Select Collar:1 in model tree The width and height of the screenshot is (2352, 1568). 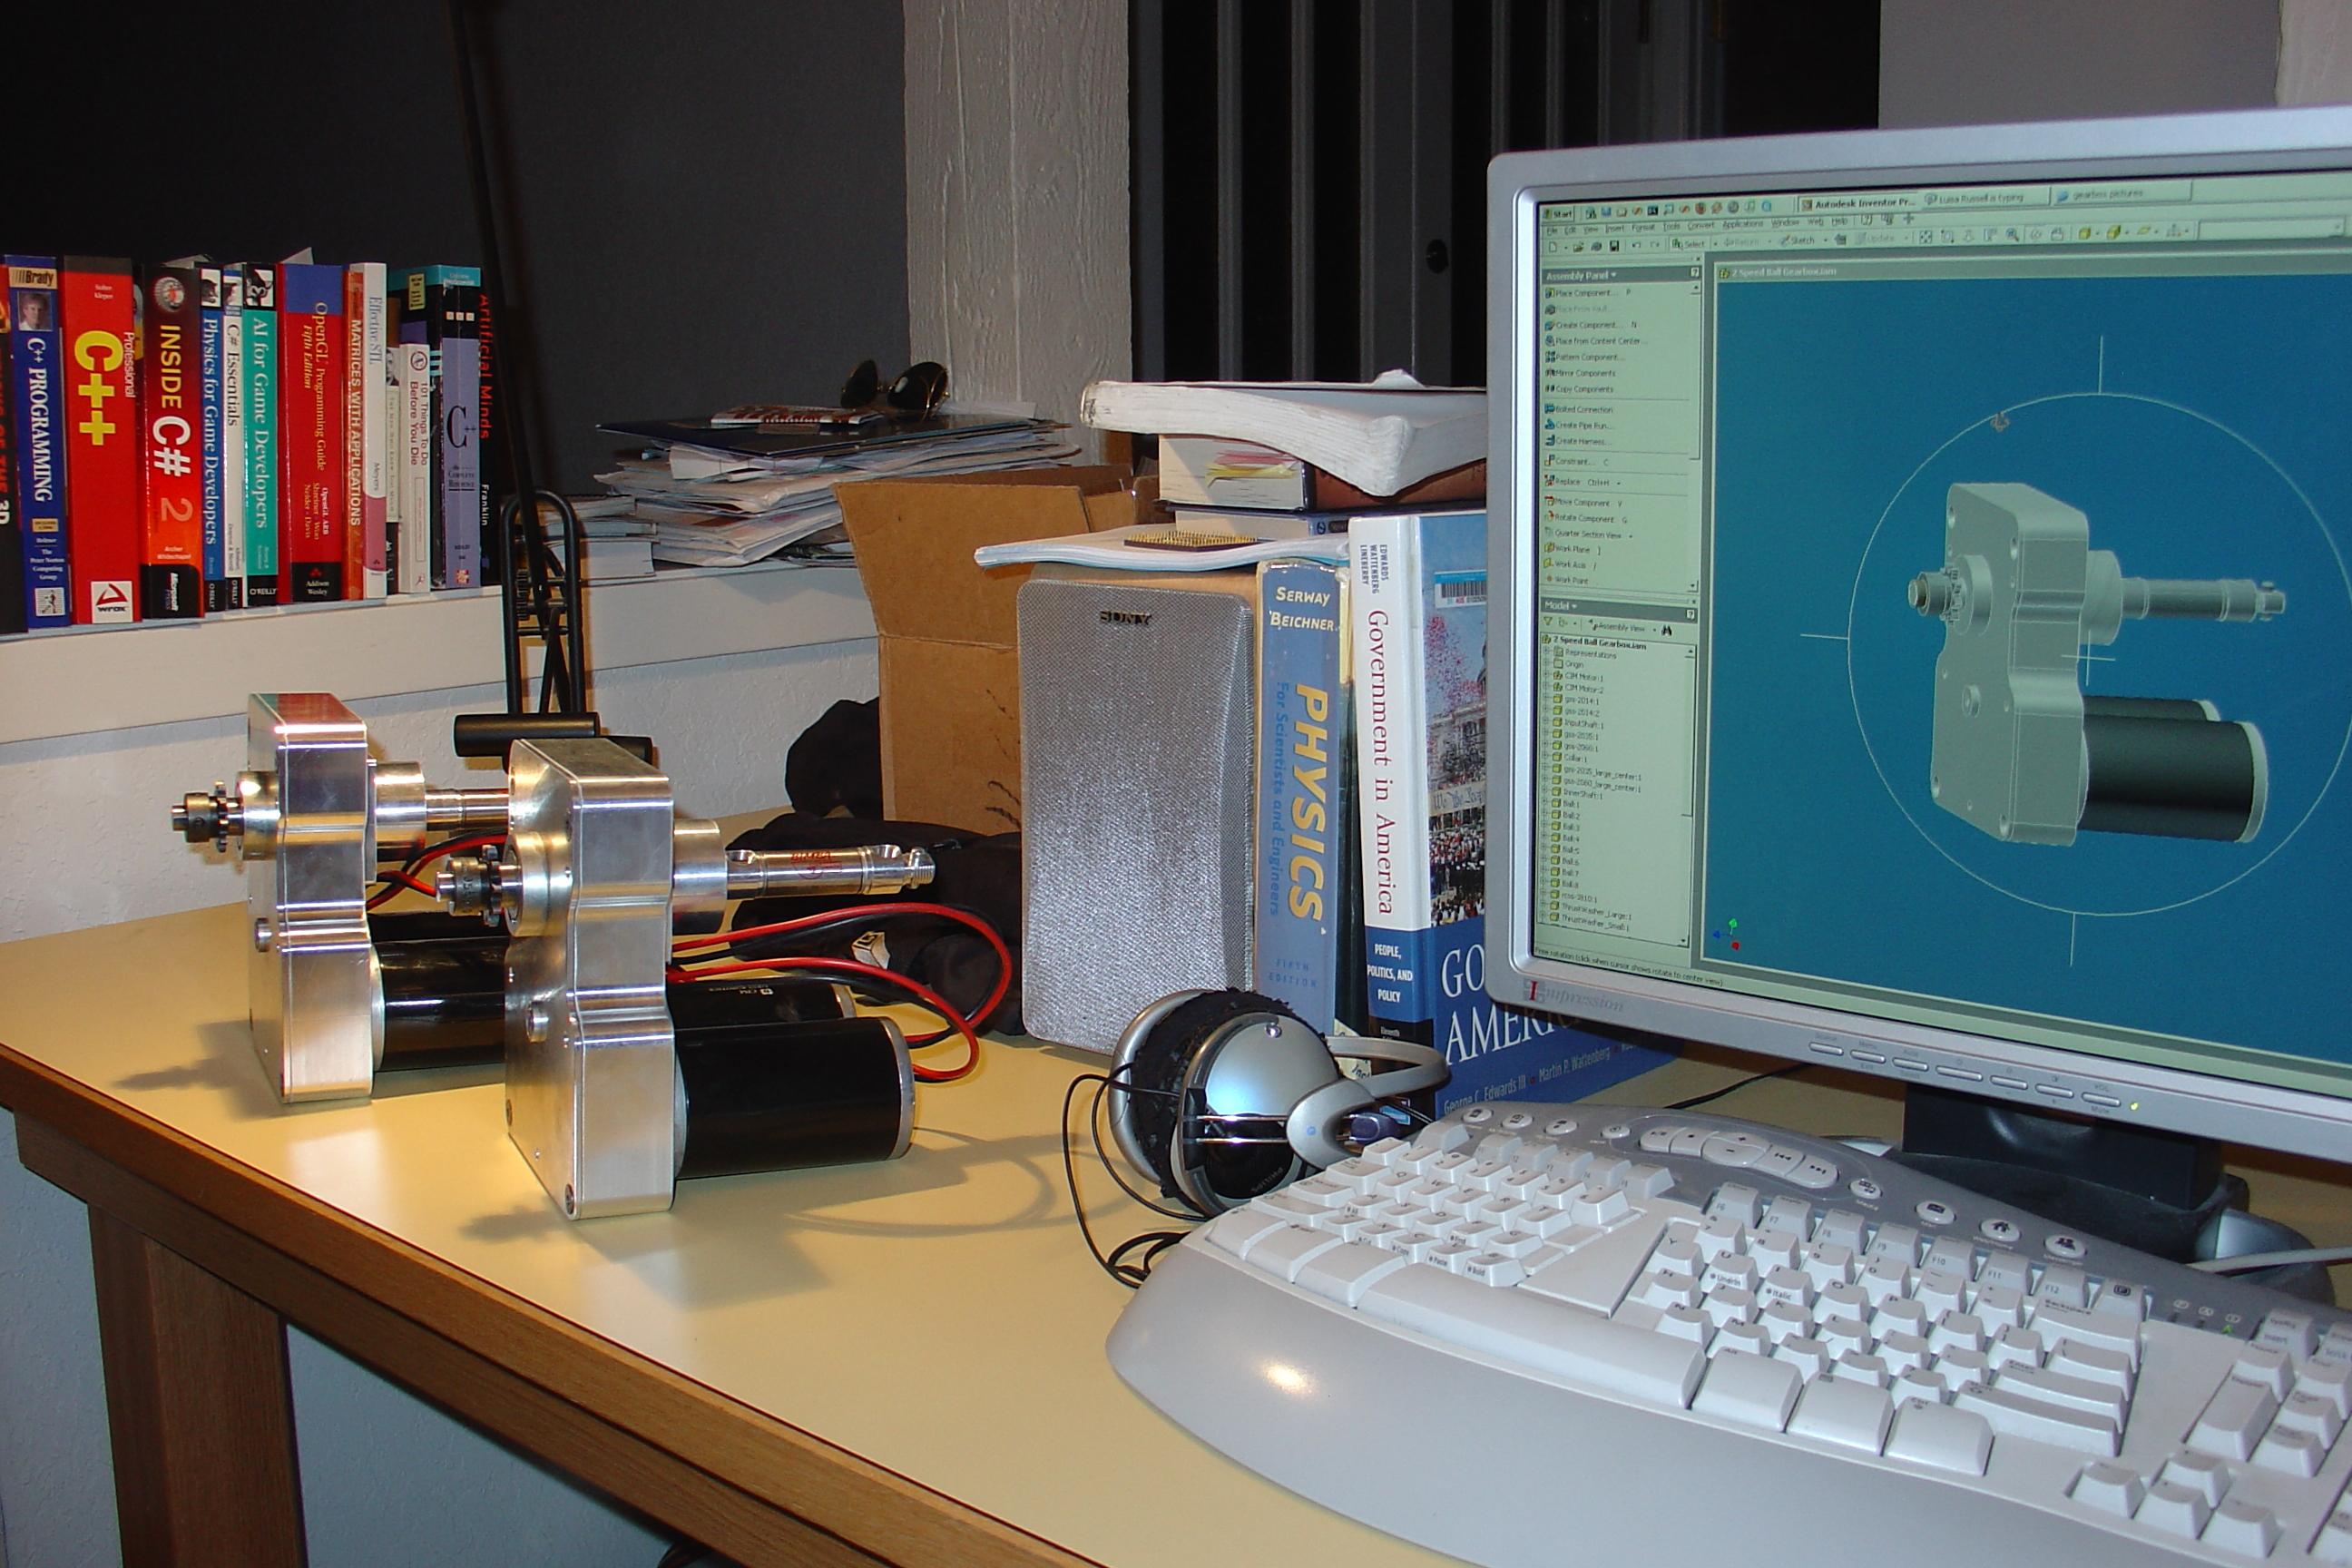click(x=1570, y=758)
